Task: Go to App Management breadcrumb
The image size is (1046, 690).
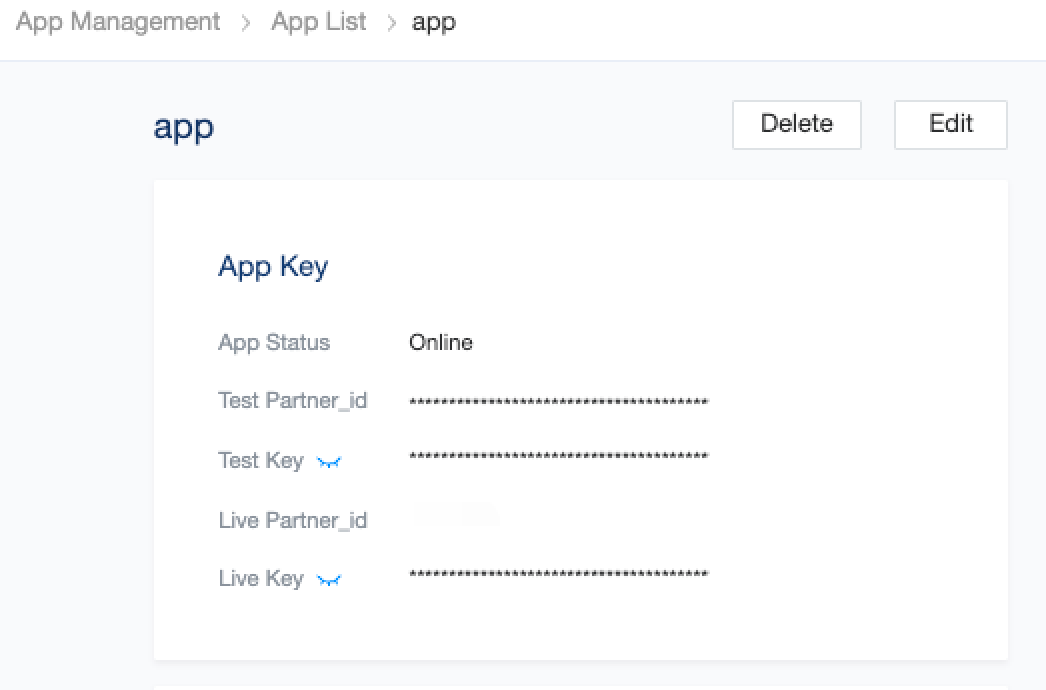Action: pos(118,21)
